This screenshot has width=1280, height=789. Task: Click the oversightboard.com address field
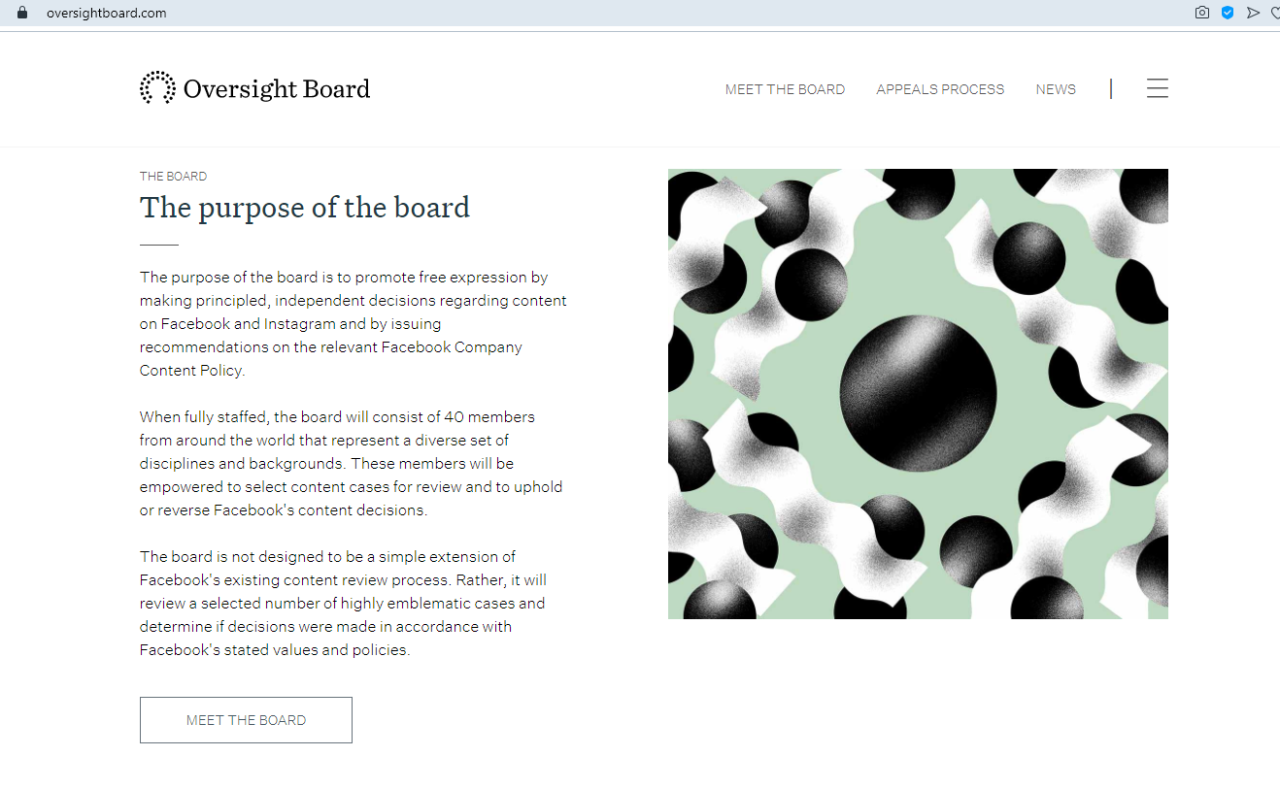[106, 13]
